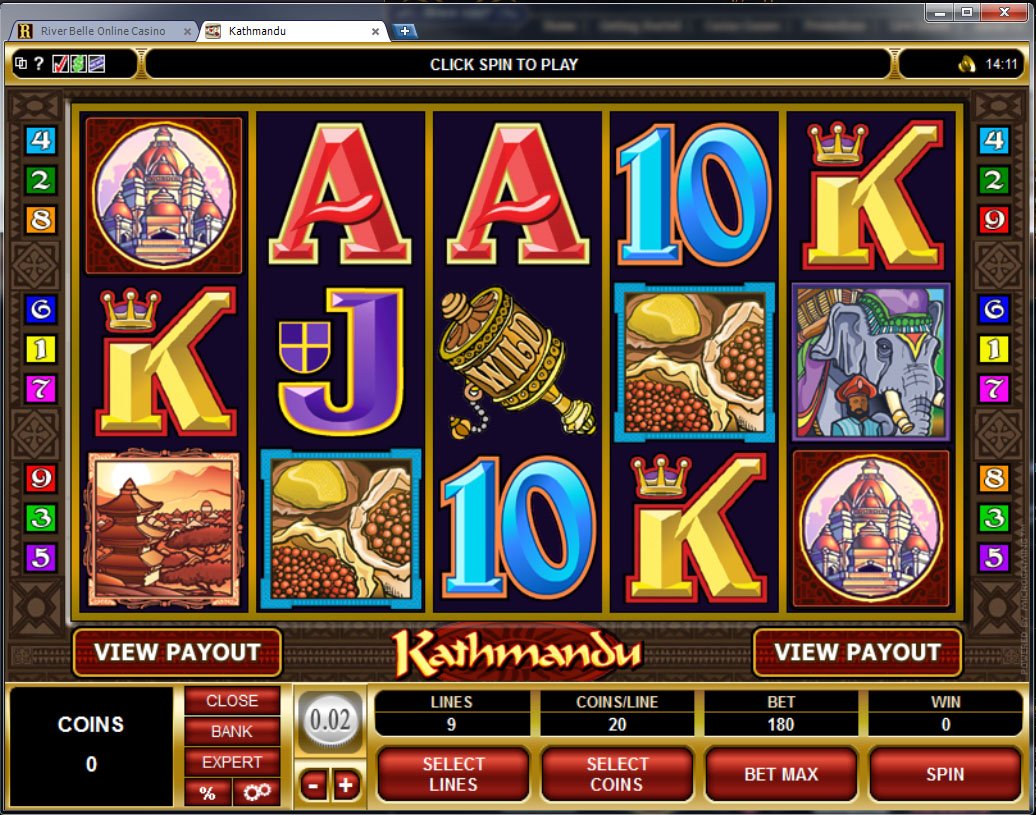The width and height of the screenshot is (1036, 815).
Task: Click the green dollar sign icon
Action: (x=78, y=64)
